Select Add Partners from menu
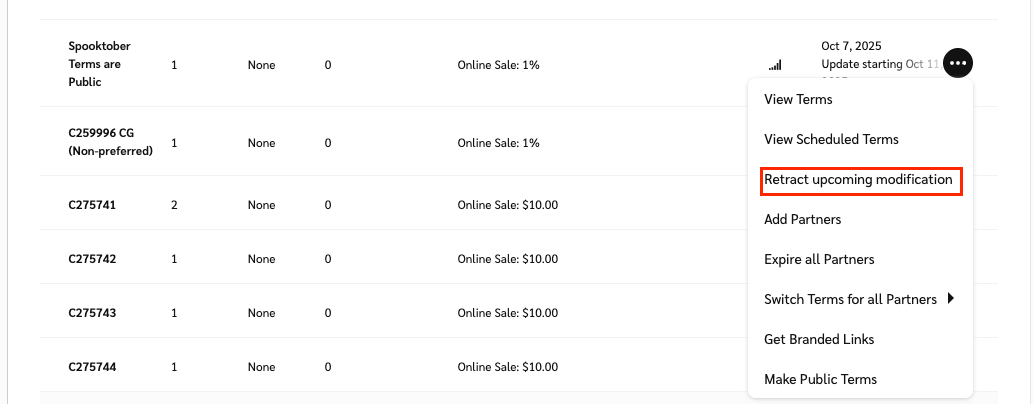Image resolution: width=1033 pixels, height=404 pixels. 802,219
